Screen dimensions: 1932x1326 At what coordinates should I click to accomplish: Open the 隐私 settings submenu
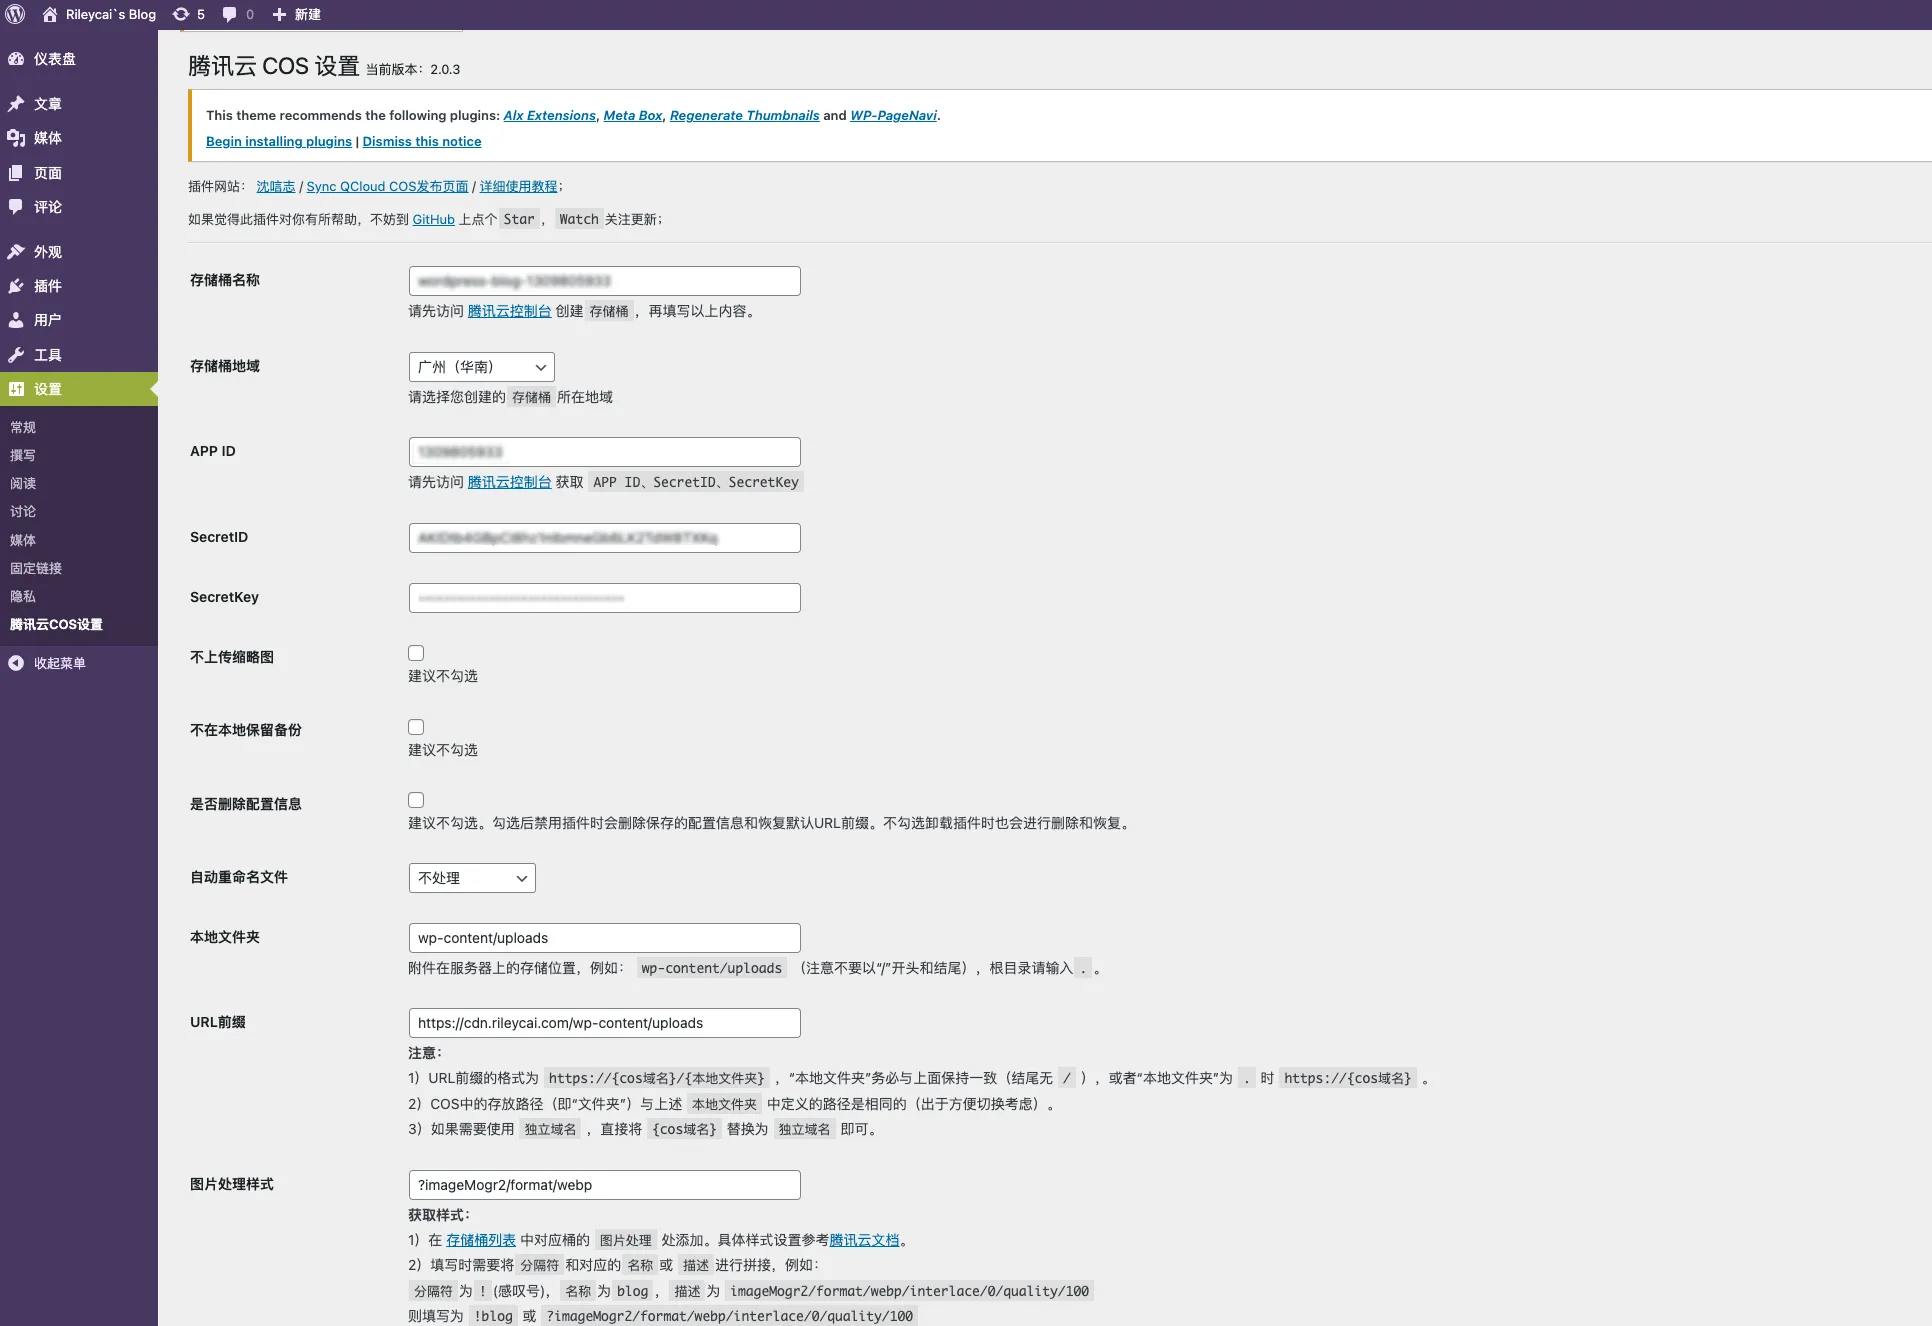23,596
